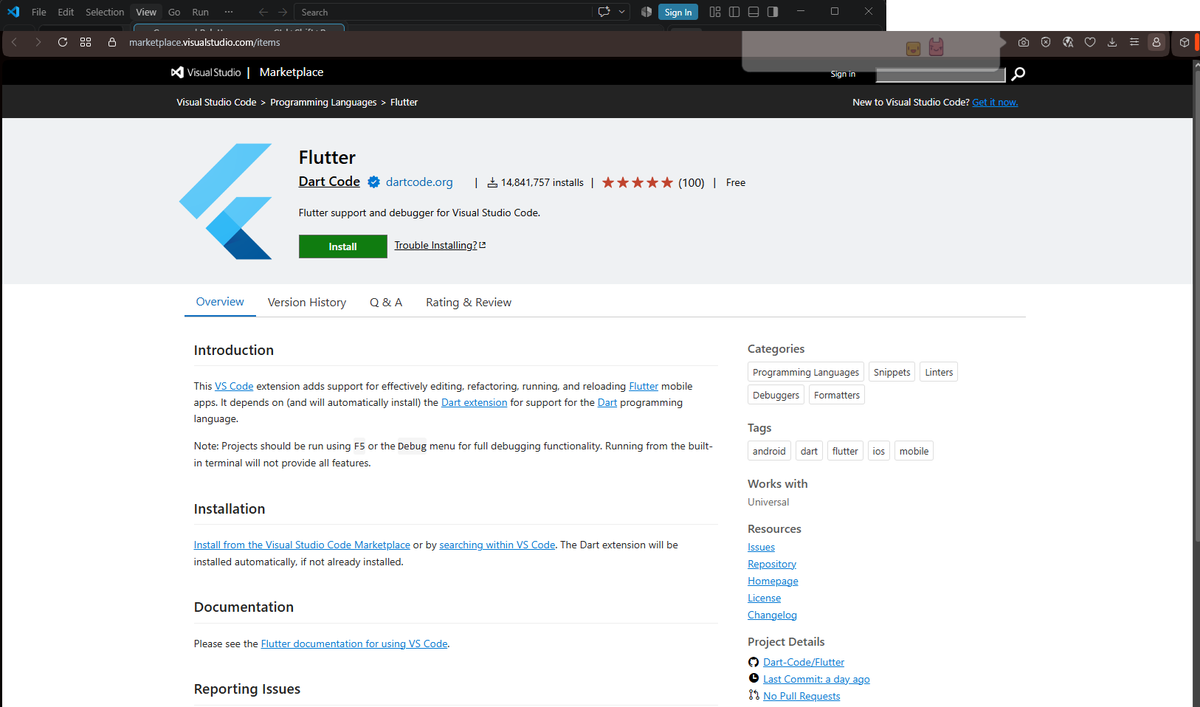Click the lock icon in address bar

(112, 43)
